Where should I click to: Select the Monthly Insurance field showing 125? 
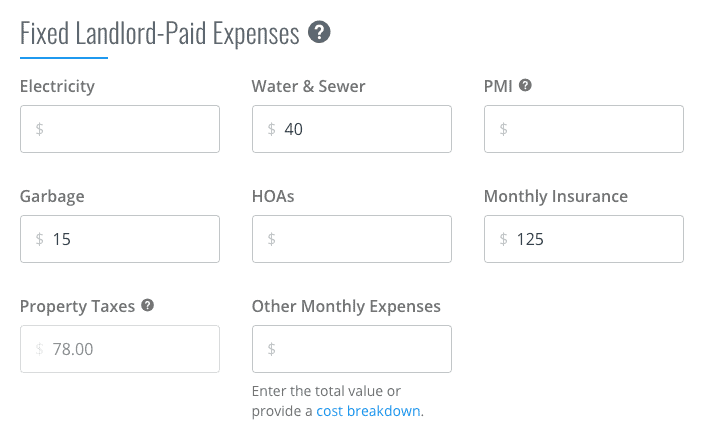point(584,239)
